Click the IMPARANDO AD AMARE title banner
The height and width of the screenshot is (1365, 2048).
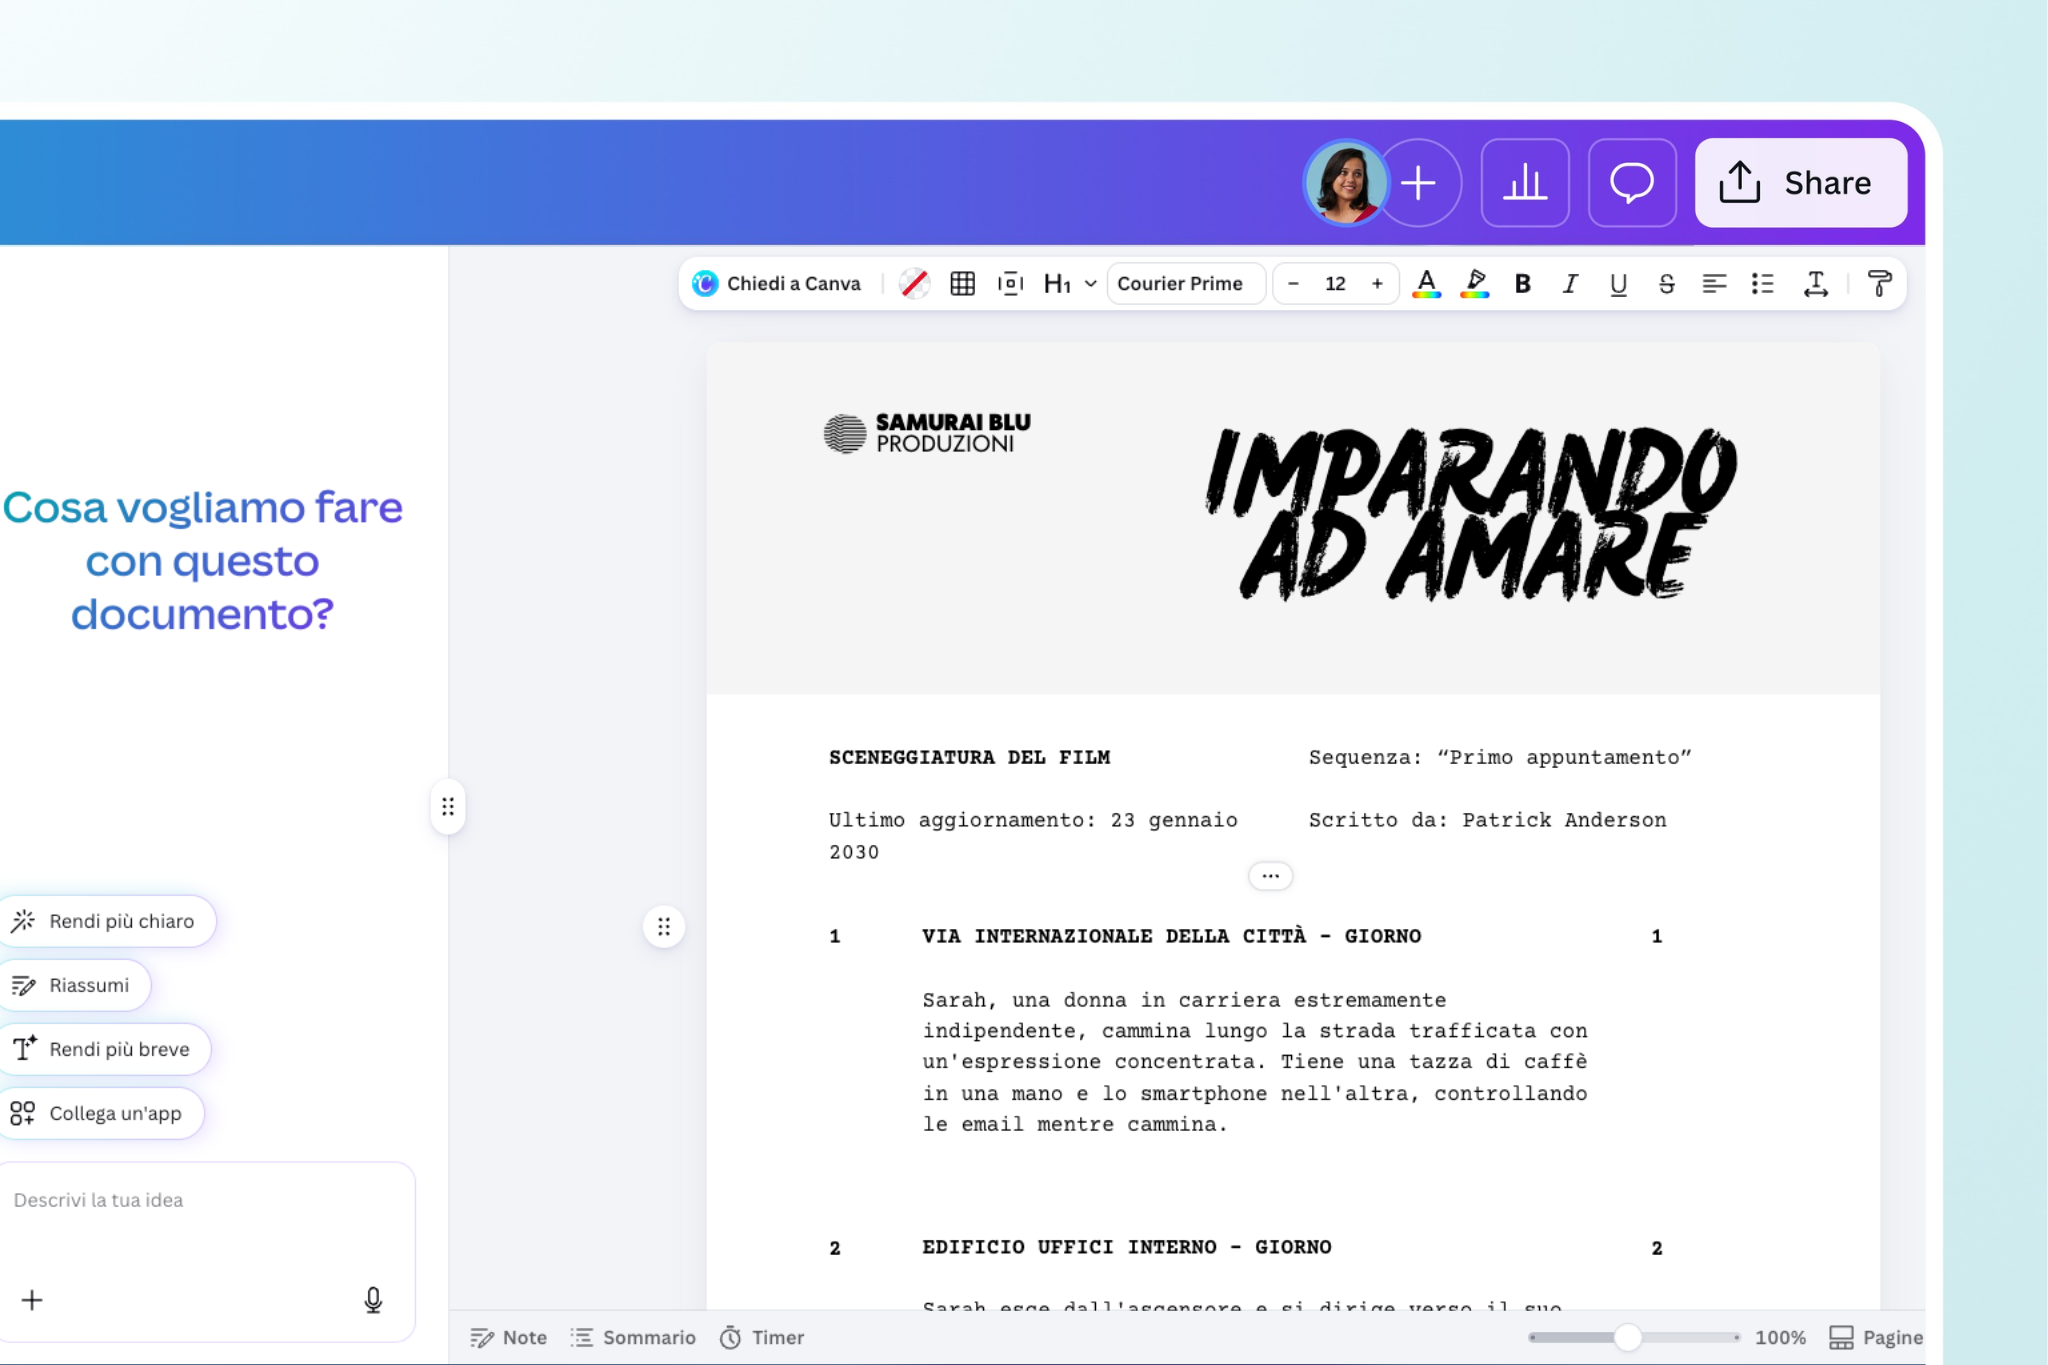1470,514
